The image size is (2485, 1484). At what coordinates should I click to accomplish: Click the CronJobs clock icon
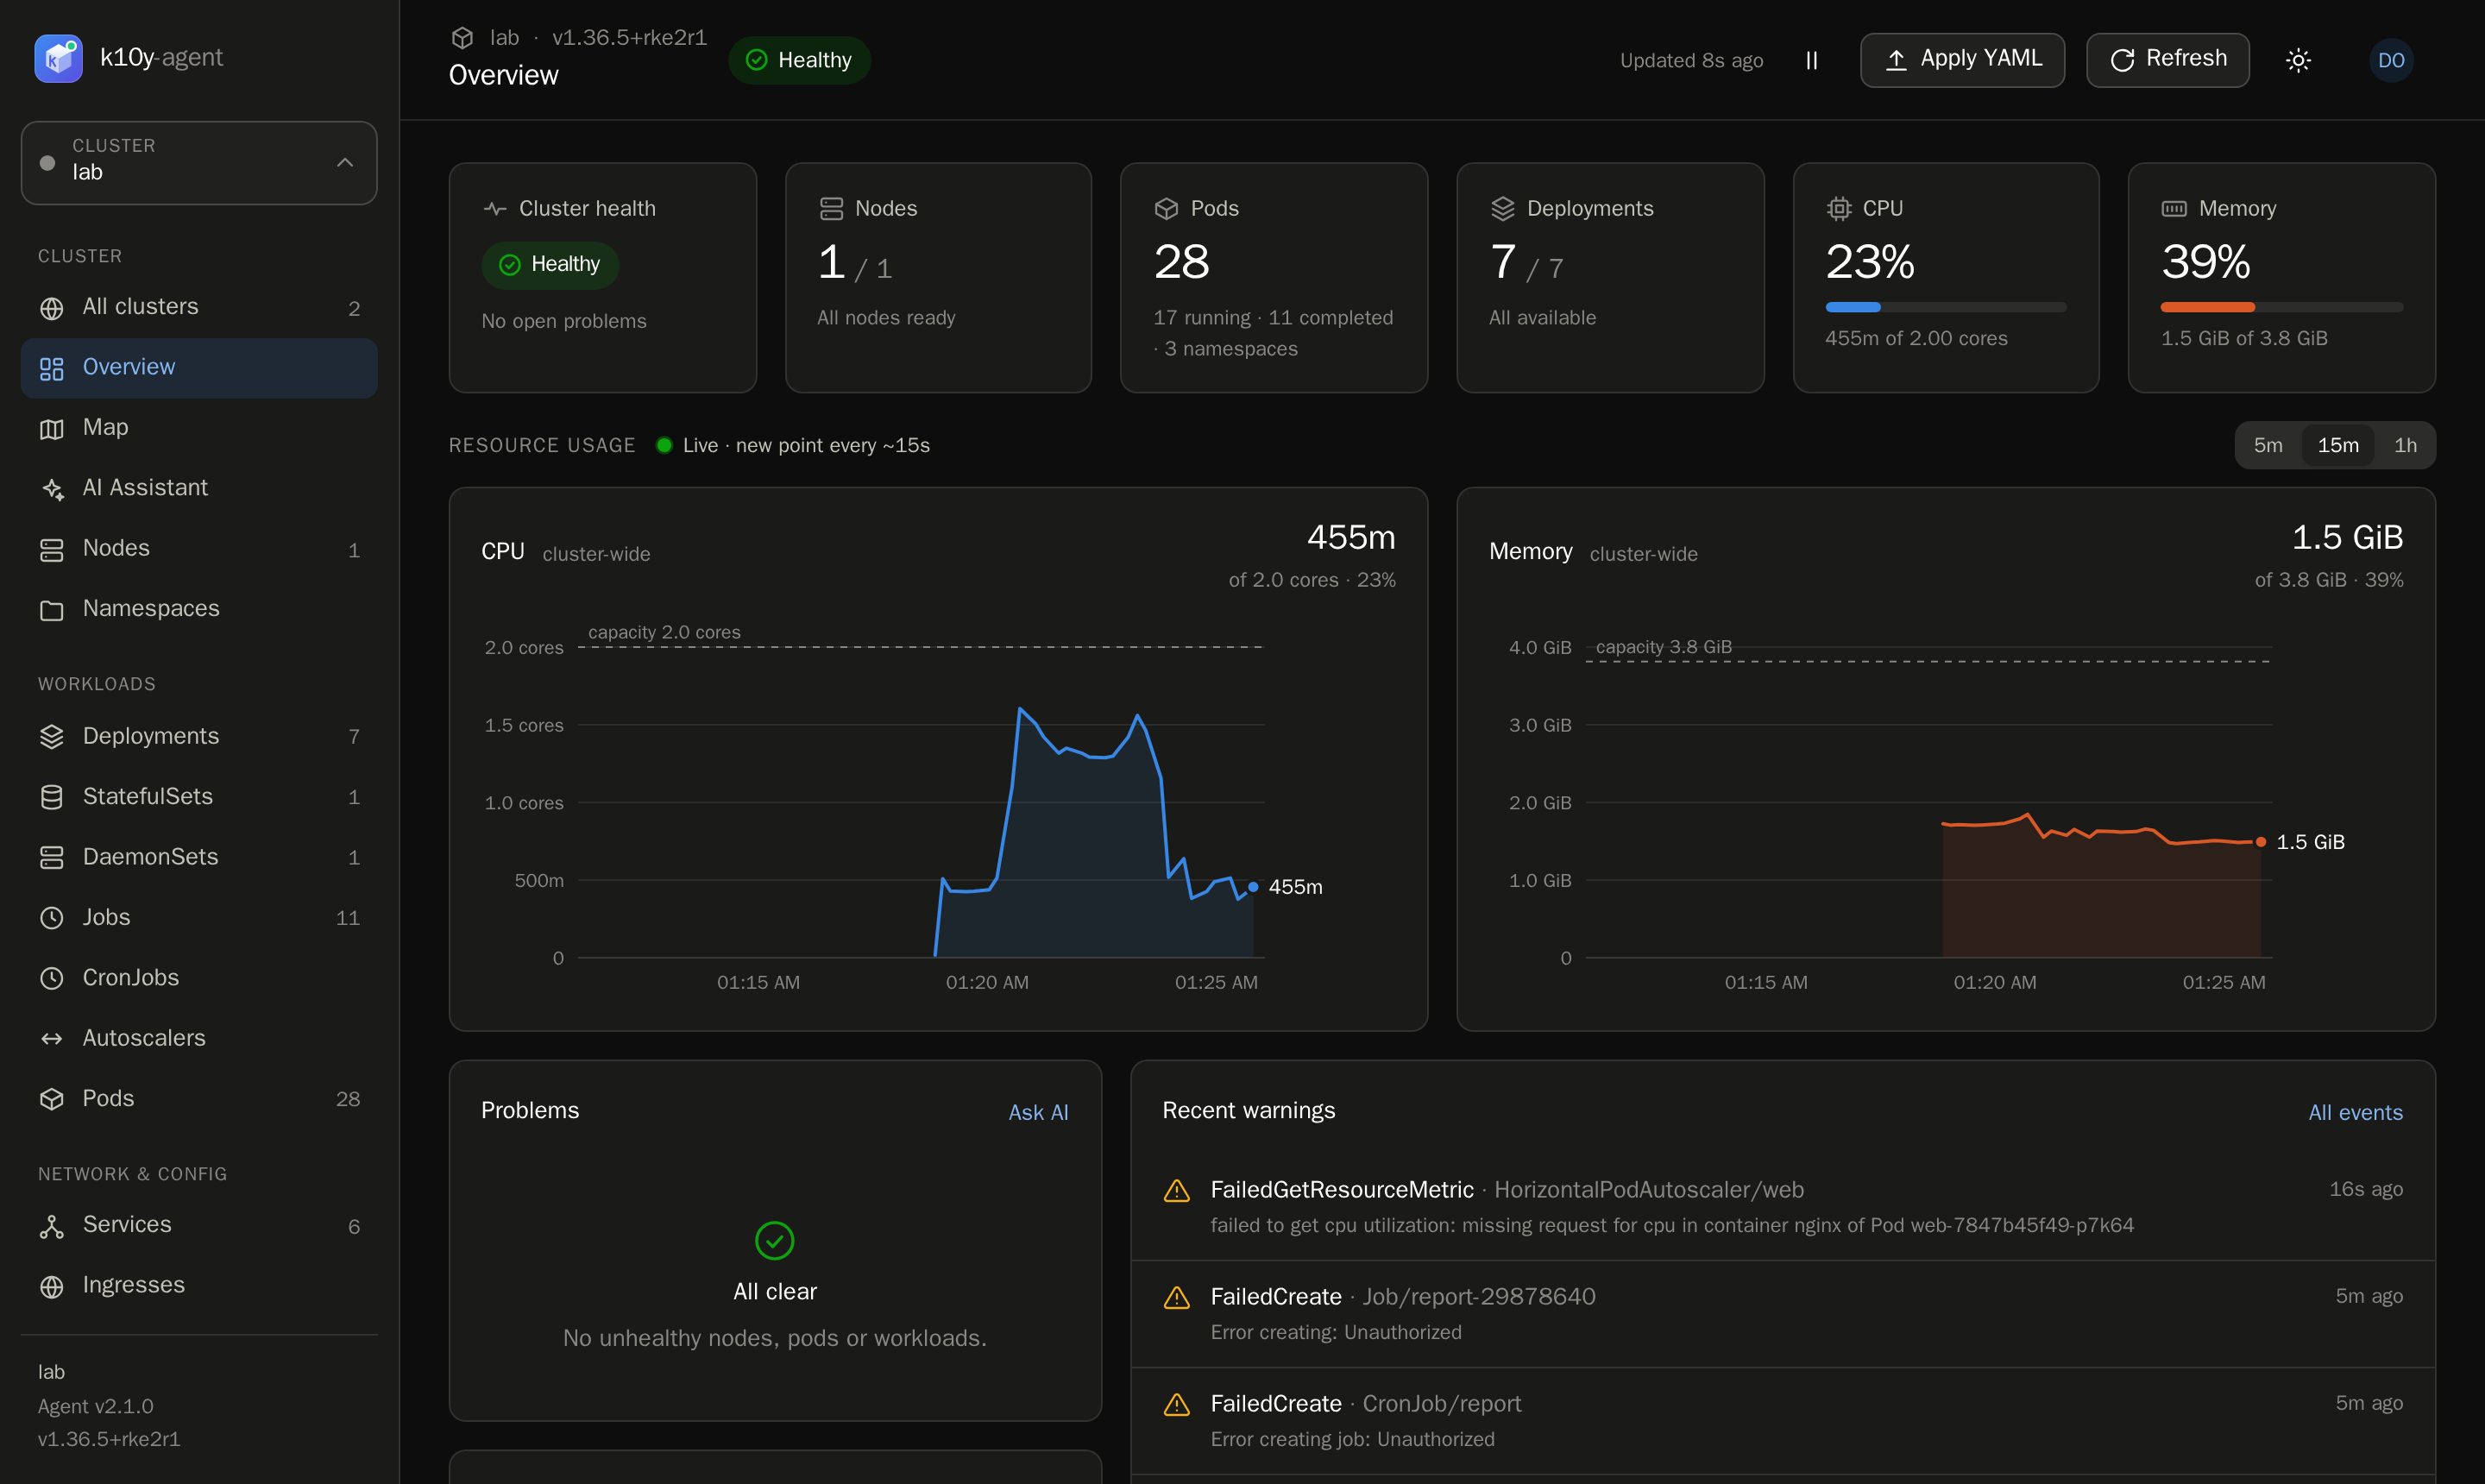point(52,978)
